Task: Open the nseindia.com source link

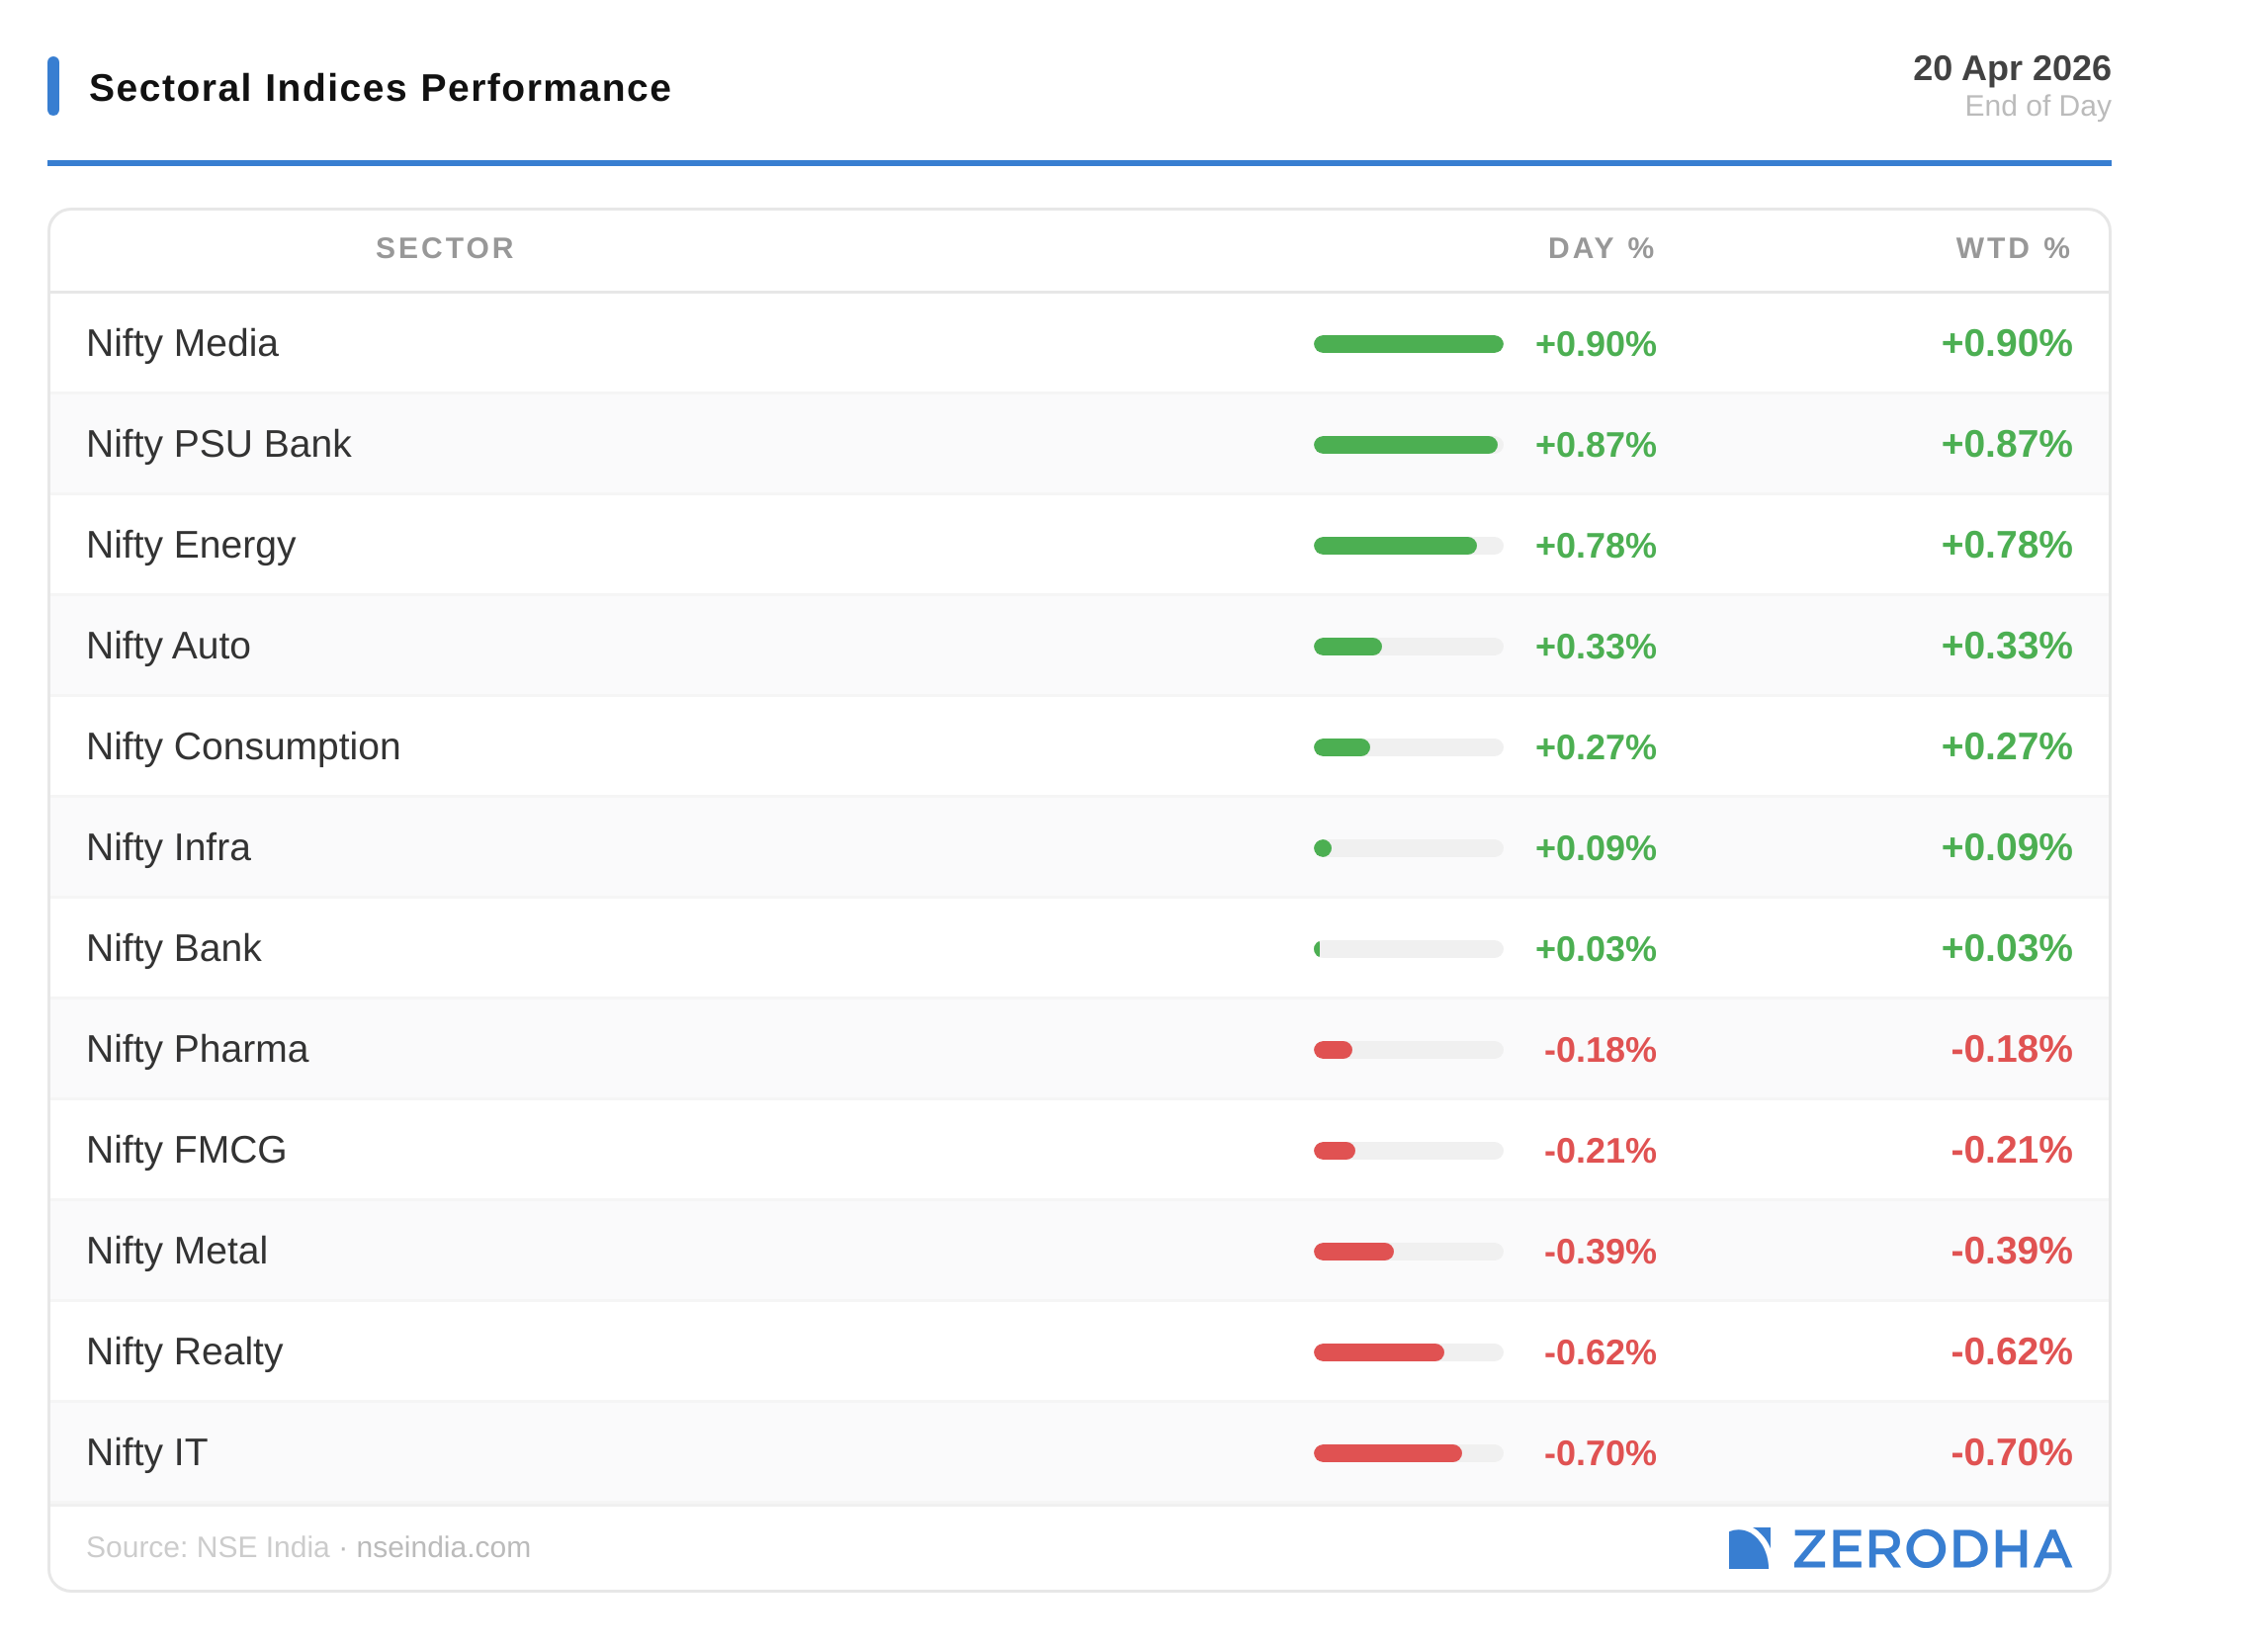Action: [443, 1547]
